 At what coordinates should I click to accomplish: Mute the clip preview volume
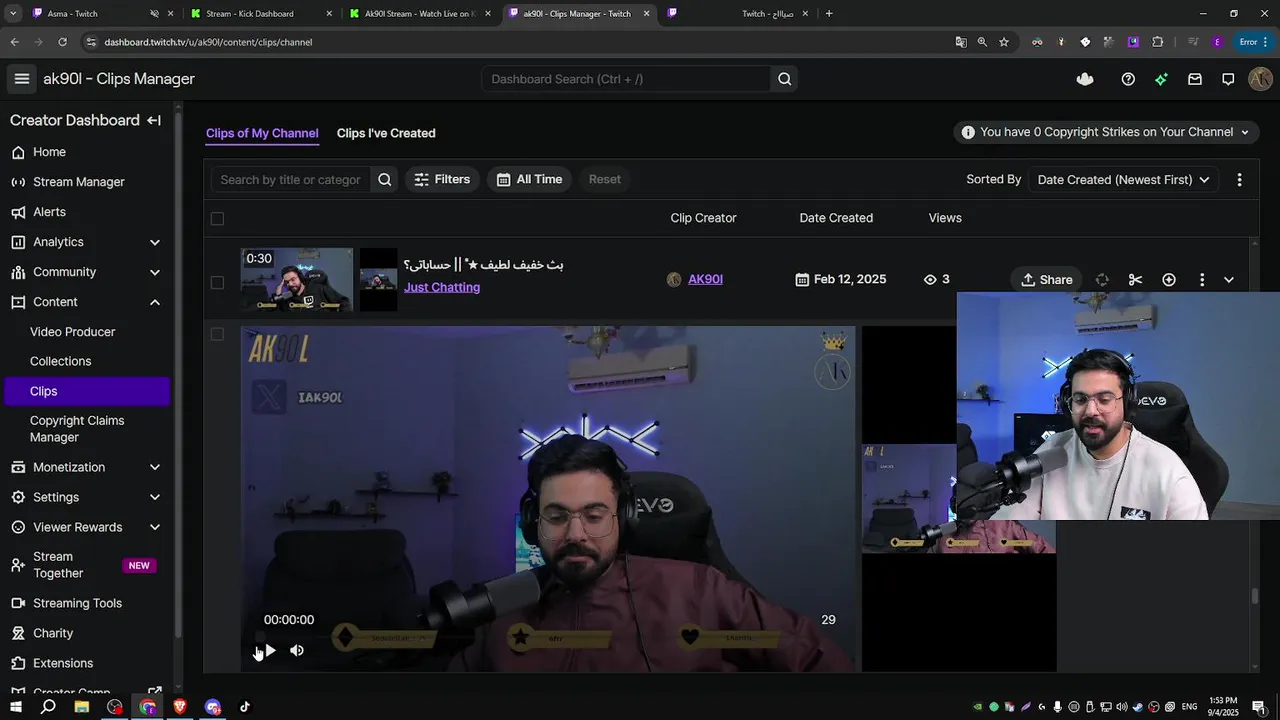click(x=297, y=650)
